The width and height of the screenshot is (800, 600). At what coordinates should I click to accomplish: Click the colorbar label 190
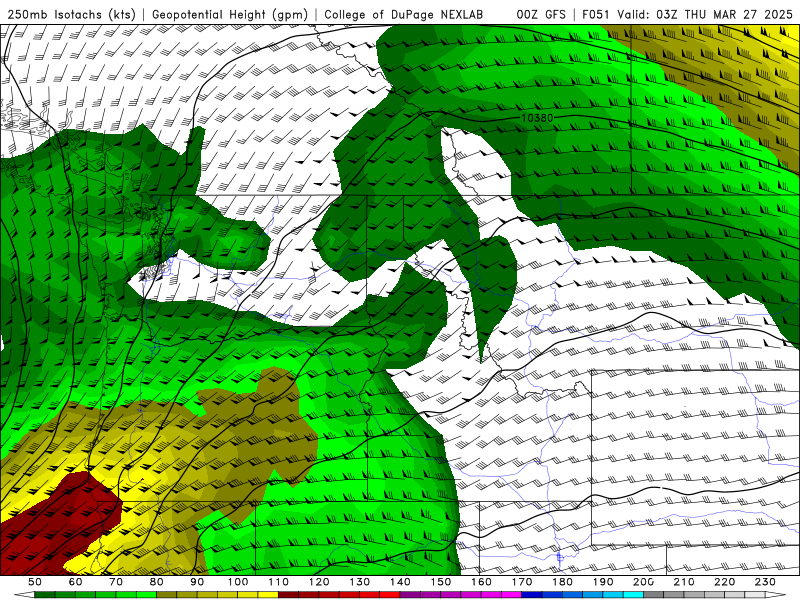coord(603,582)
